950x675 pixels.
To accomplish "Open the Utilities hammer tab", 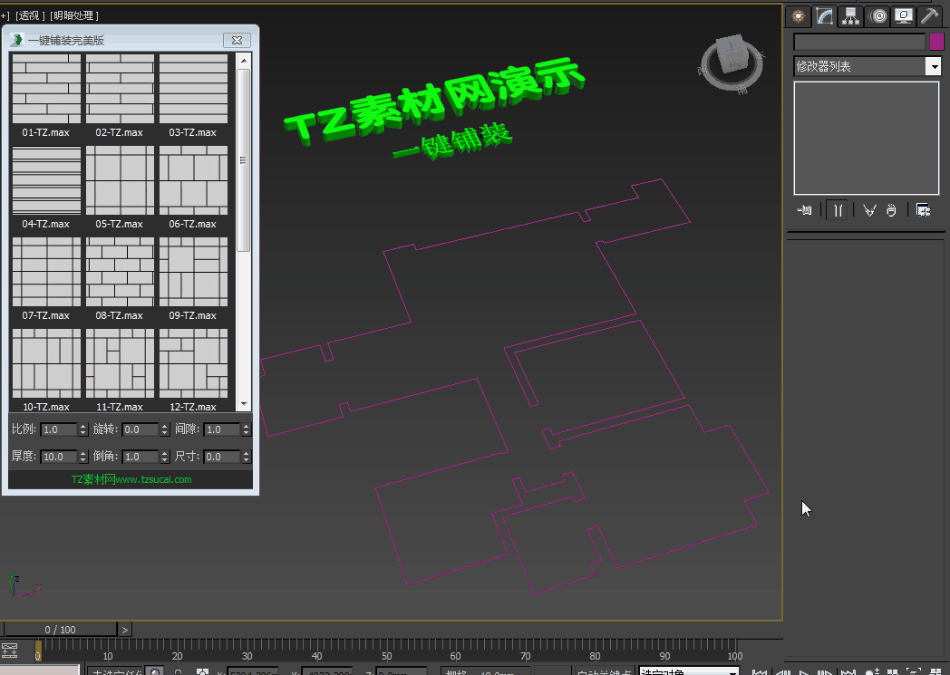I will point(929,16).
